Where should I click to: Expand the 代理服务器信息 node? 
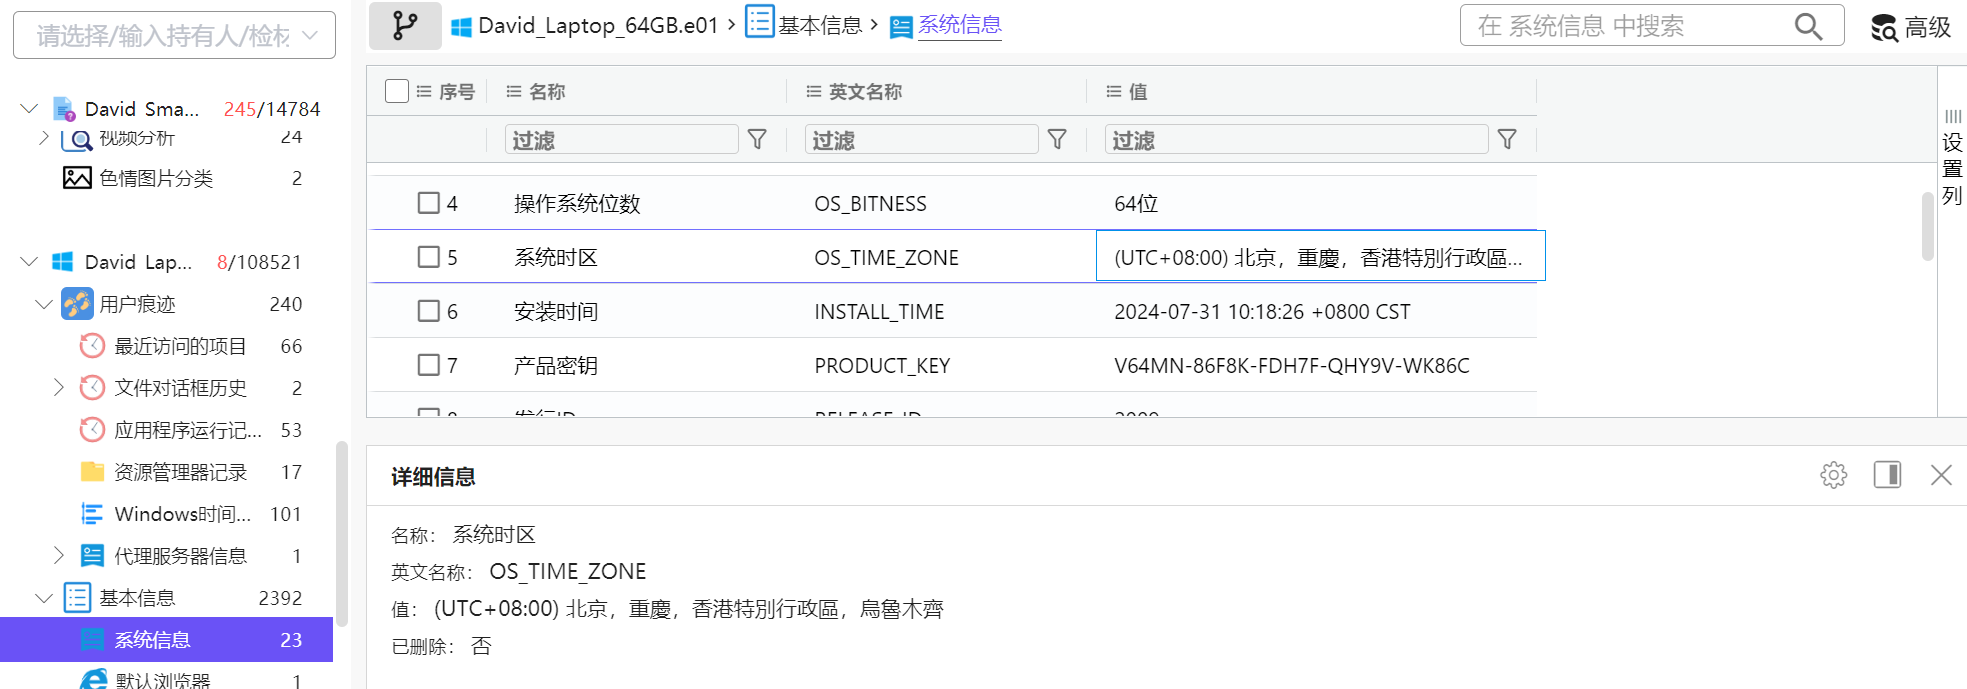(x=58, y=556)
